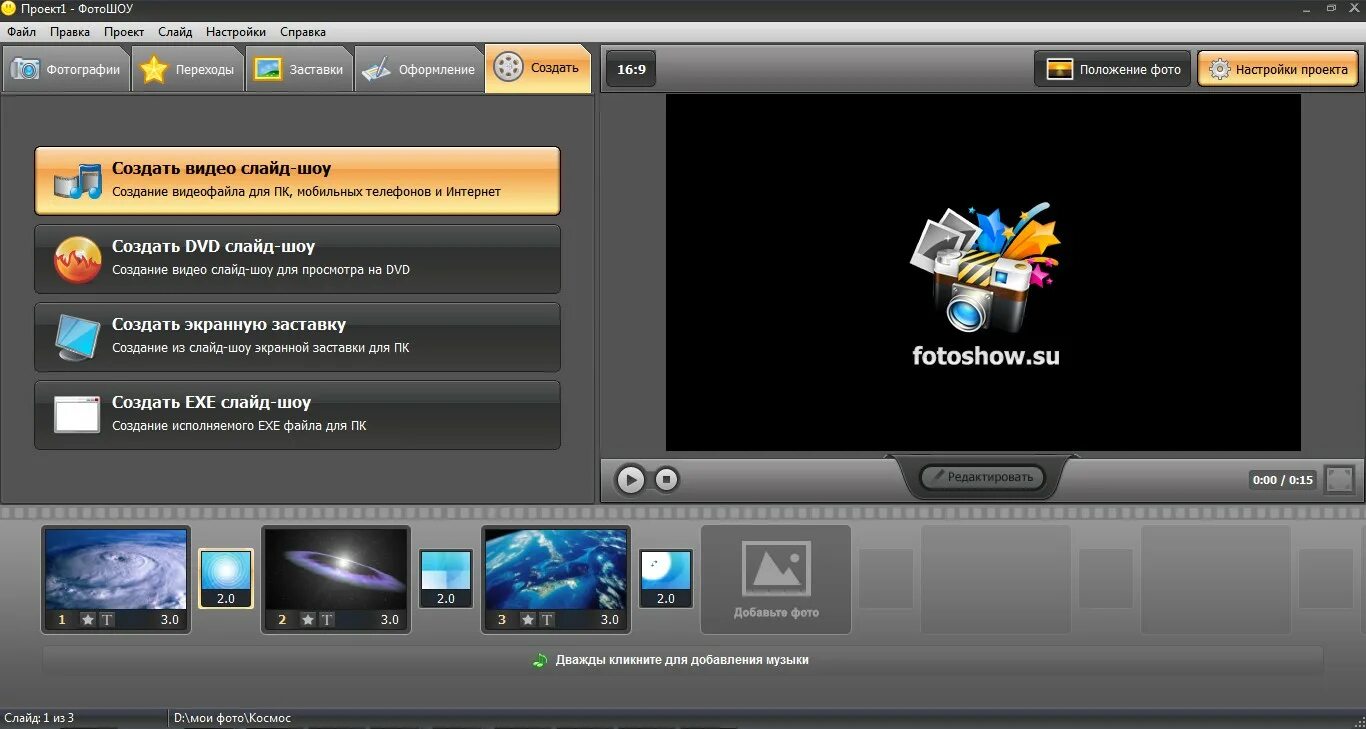Viewport: 1366px width, 729px height.
Task: Click the text T icon on slide 2
Action: click(x=328, y=620)
